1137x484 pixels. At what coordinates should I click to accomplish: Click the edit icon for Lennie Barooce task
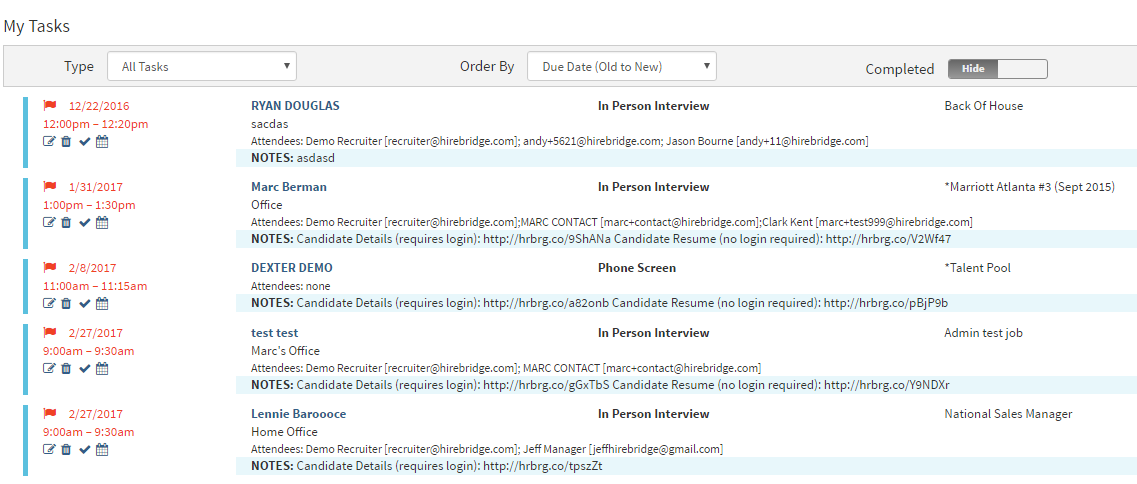coord(49,450)
